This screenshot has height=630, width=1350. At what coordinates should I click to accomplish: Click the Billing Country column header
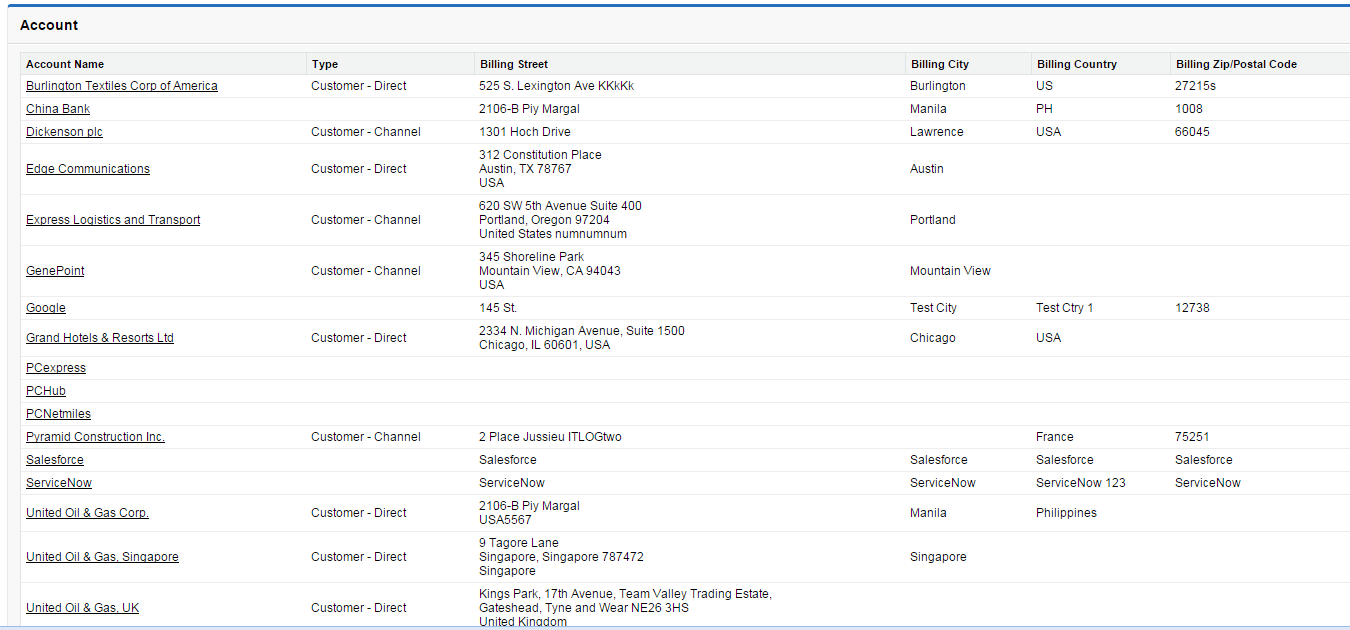click(1076, 64)
